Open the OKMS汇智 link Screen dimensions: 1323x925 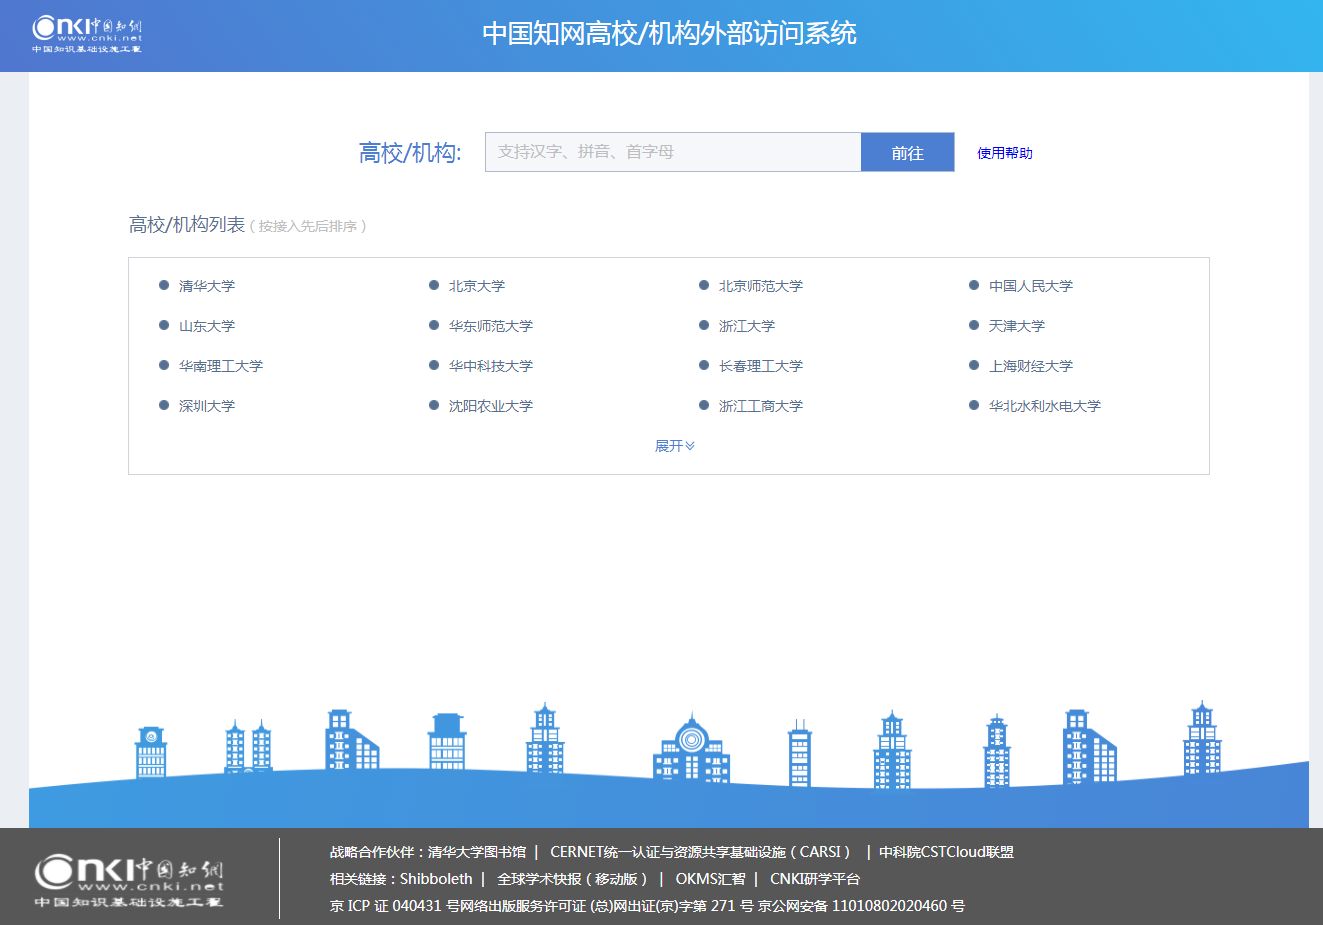pos(710,879)
